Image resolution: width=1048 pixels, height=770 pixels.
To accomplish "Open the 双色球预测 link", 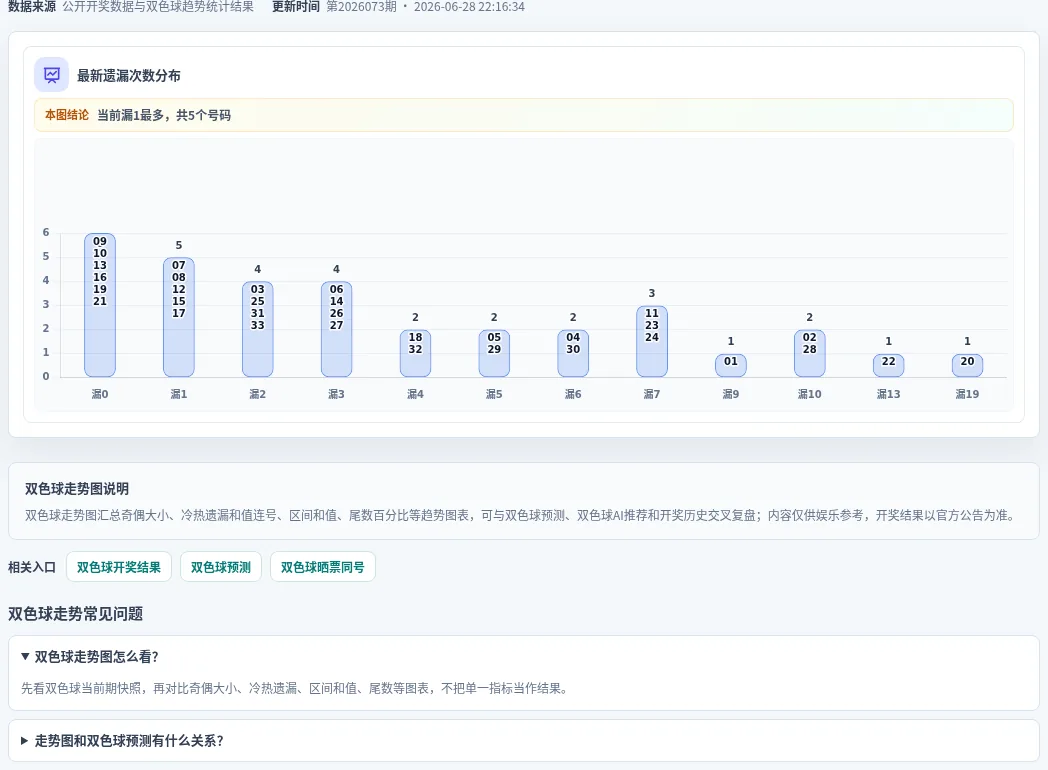I will 221,567.
